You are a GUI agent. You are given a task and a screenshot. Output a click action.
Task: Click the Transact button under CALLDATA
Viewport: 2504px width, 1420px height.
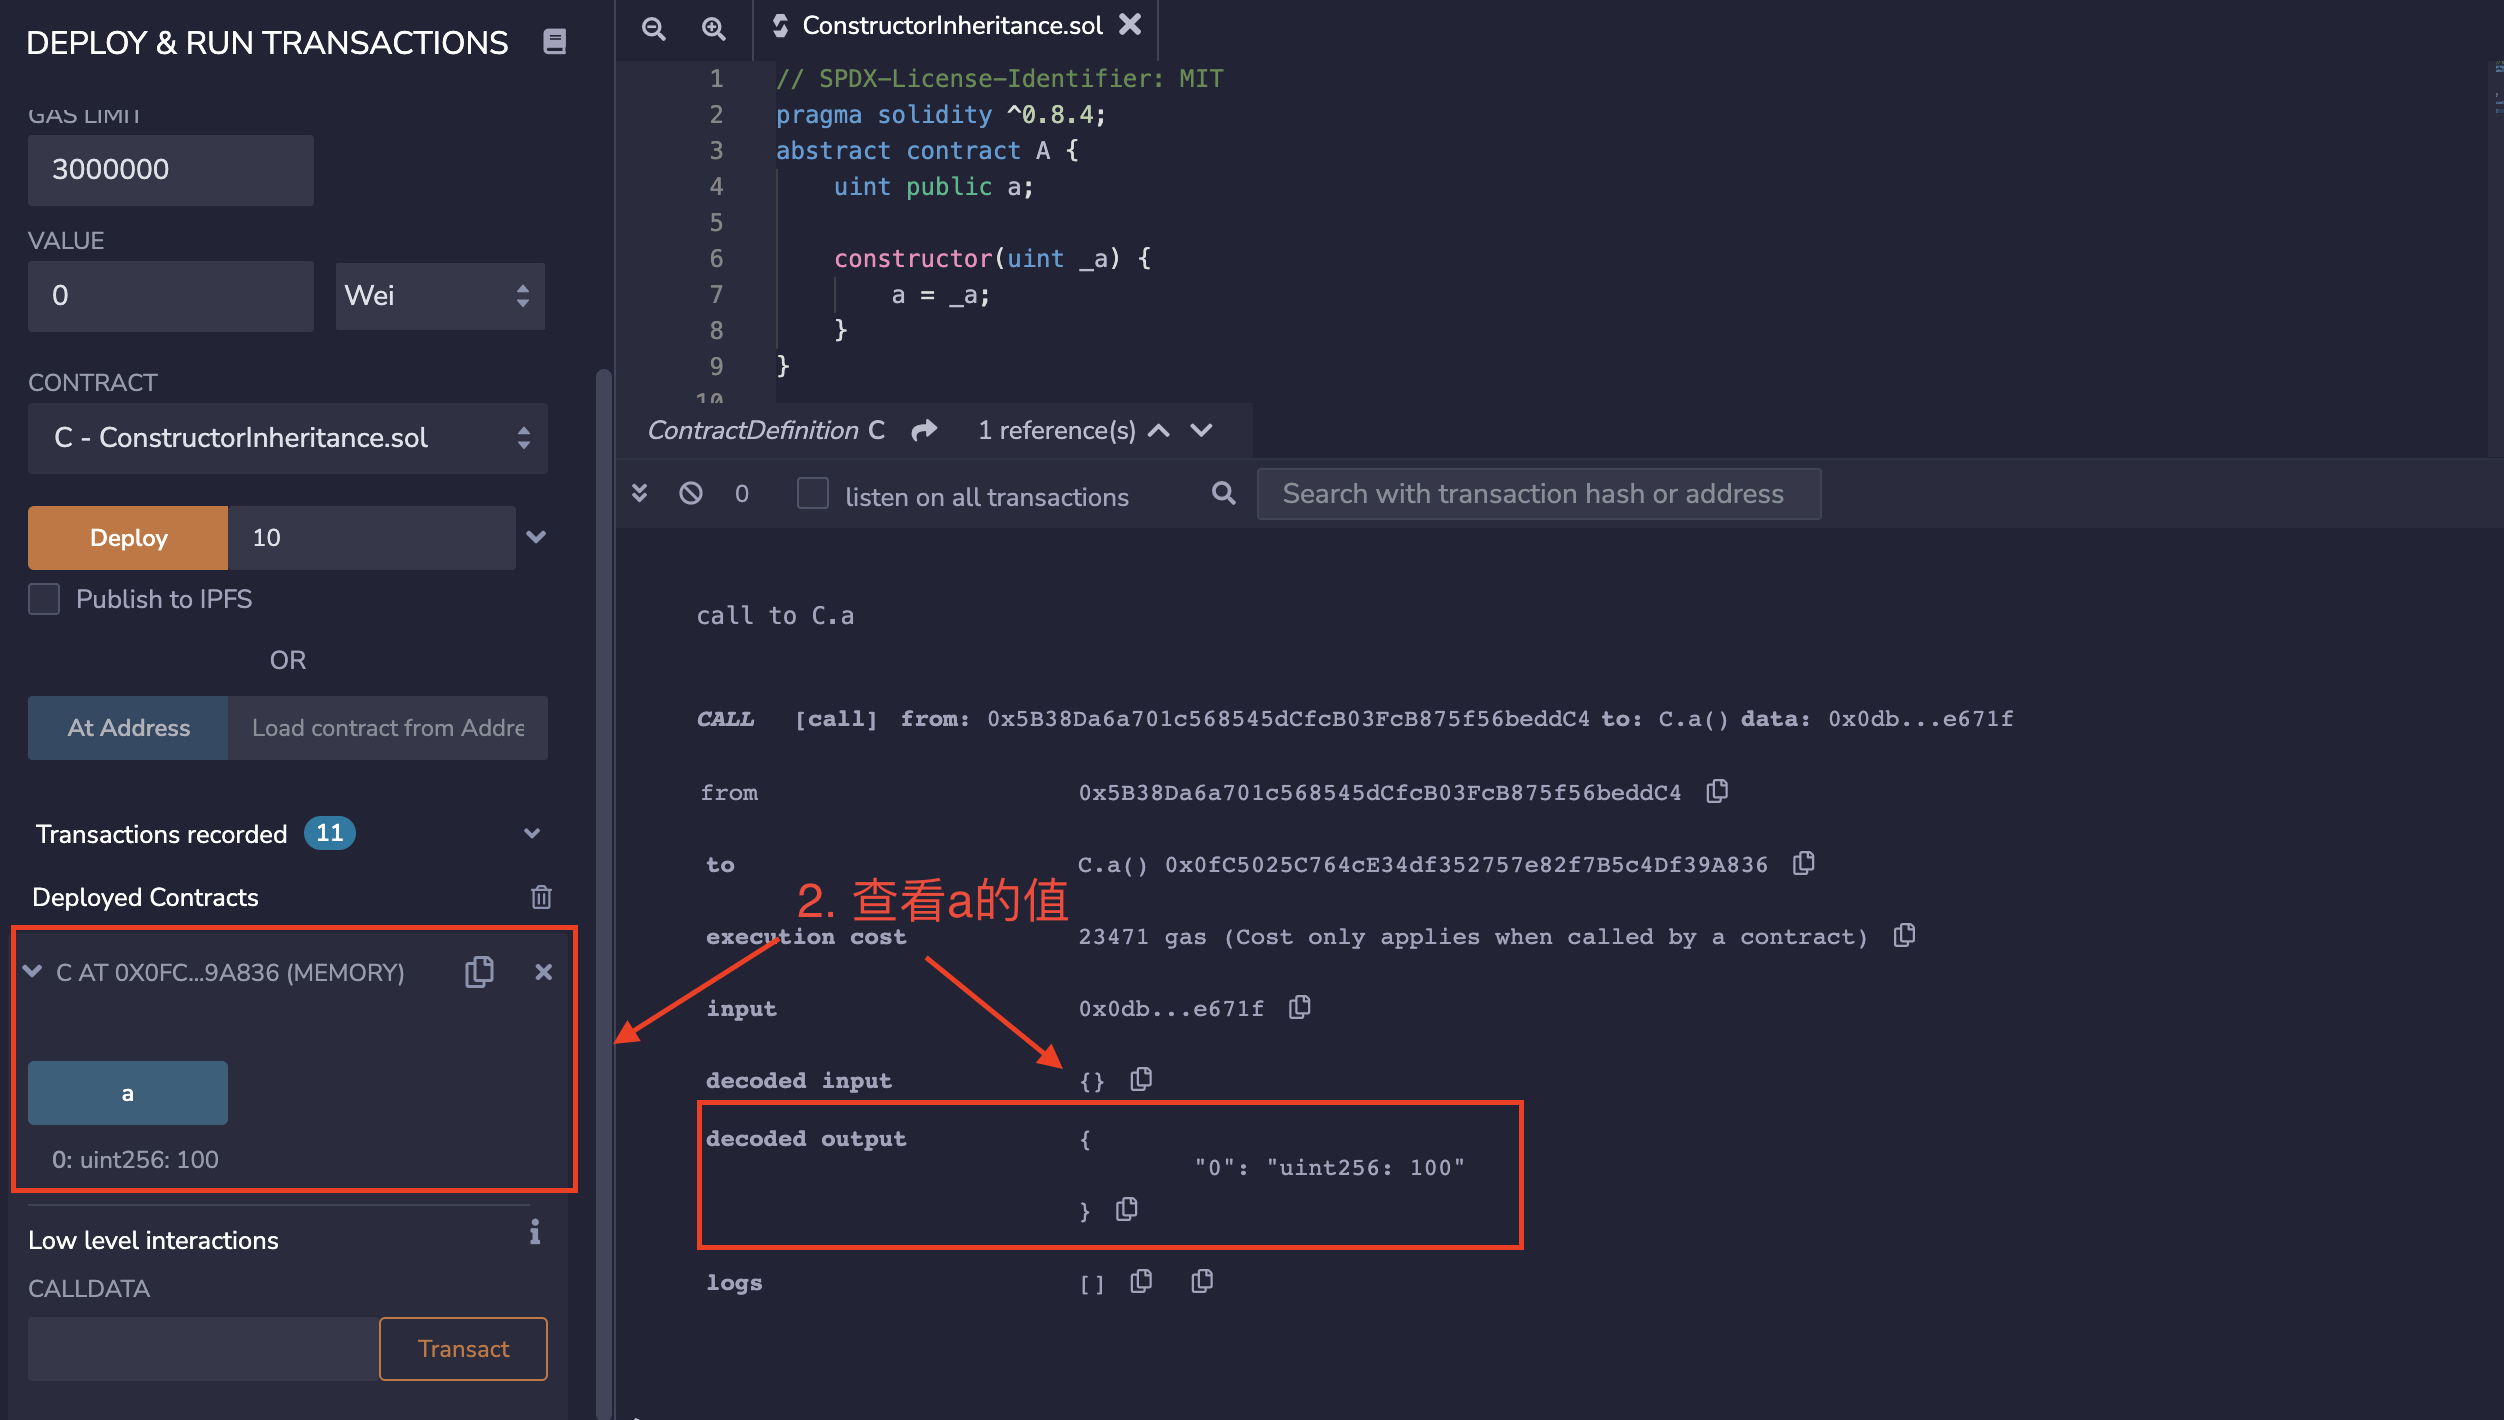[463, 1349]
